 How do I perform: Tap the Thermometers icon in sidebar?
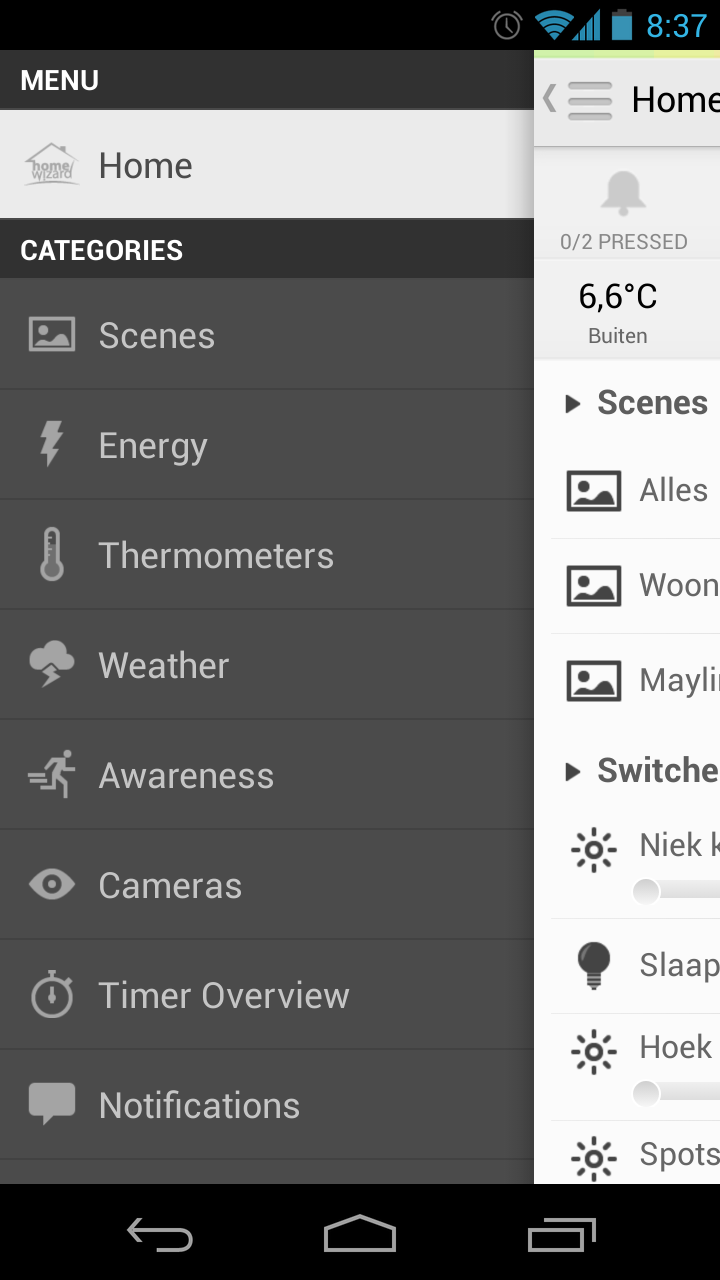52,555
